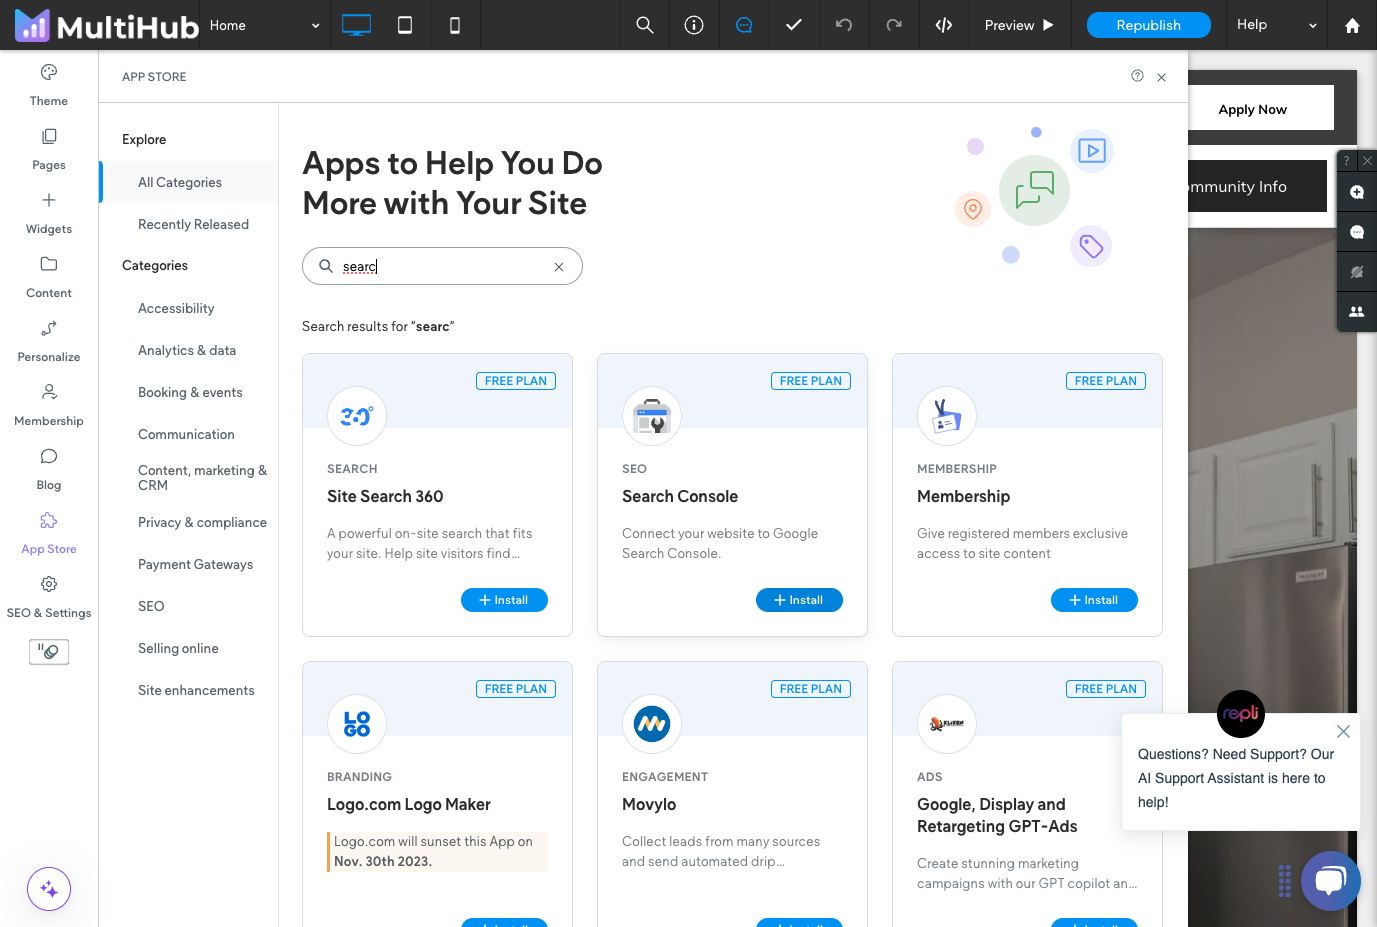This screenshot has height=927, width=1377.
Task: Open the Widgets panel
Action: (x=49, y=214)
